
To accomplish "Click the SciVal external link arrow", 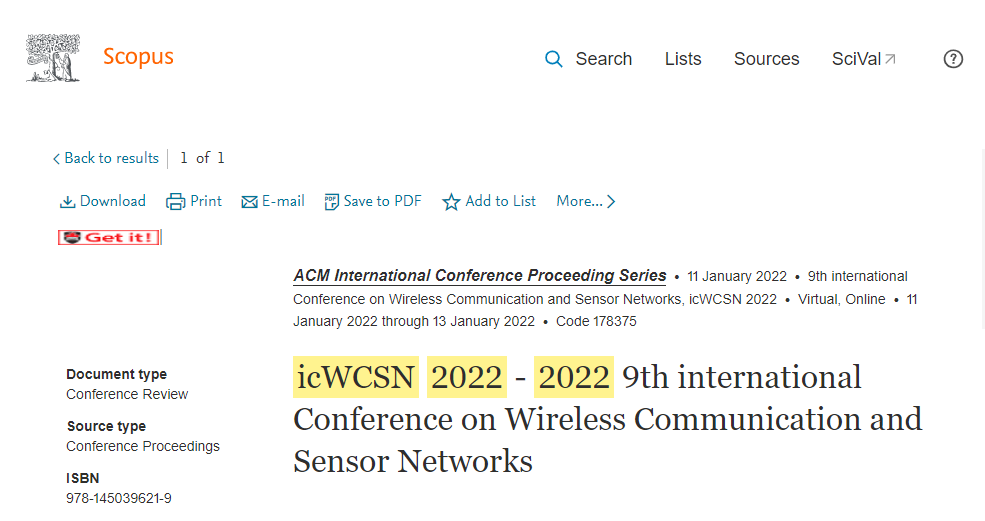I will 891,59.
